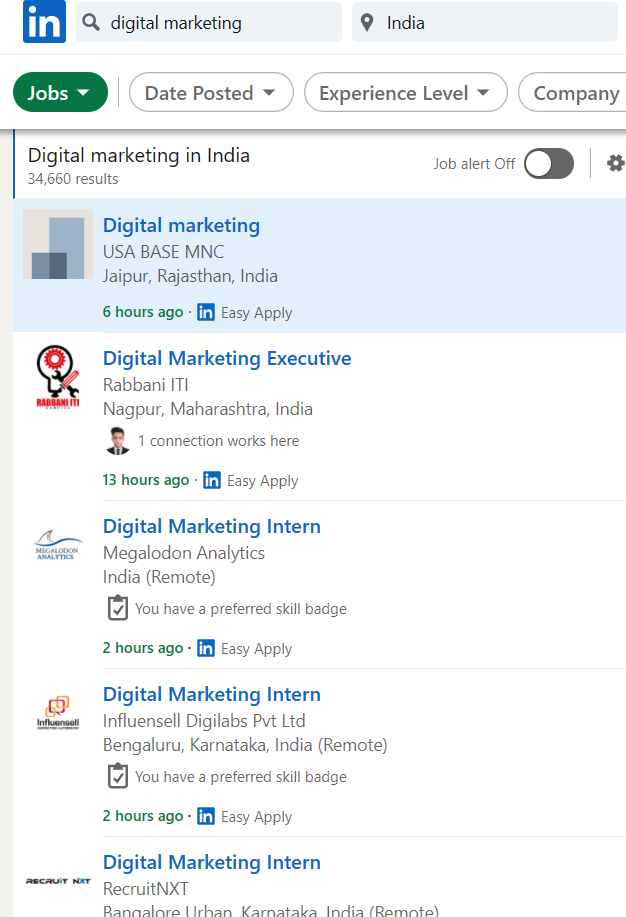Open job alert settings gear

pos(615,163)
